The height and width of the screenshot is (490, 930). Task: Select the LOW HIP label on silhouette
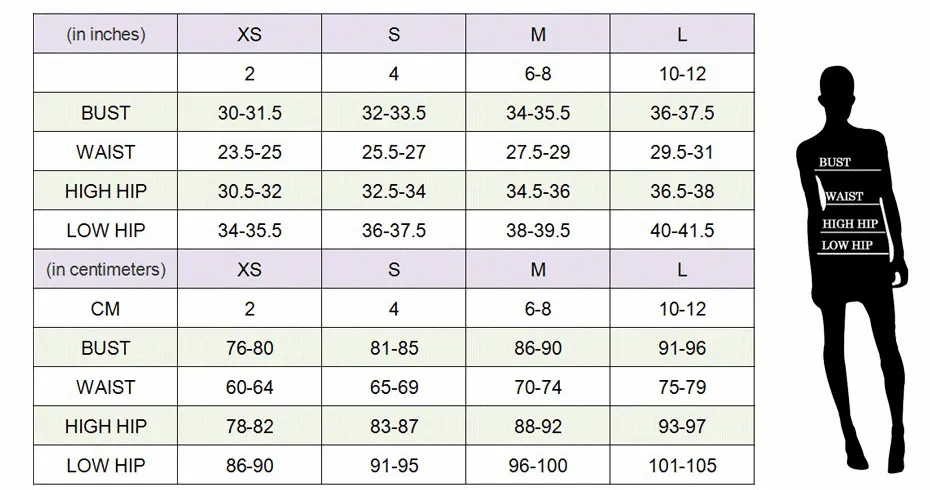coord(847,245)
